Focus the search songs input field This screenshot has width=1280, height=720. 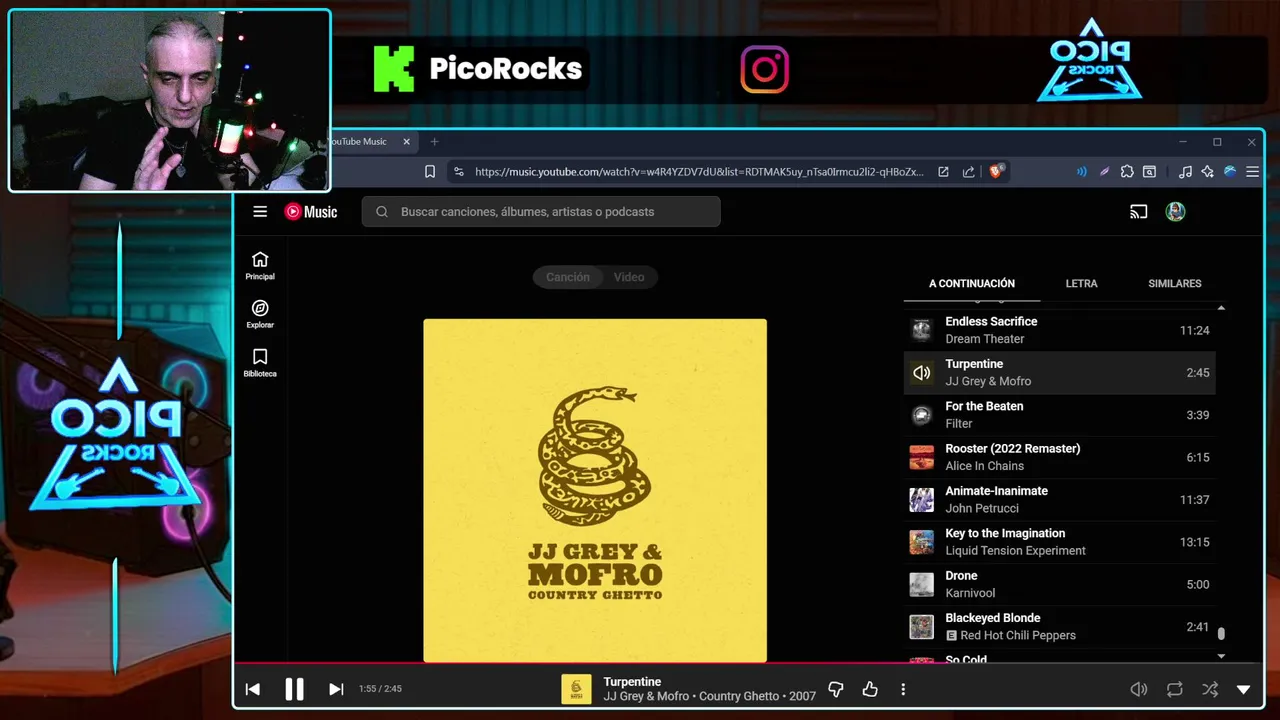pyautogui.click(x=541, y=211)
